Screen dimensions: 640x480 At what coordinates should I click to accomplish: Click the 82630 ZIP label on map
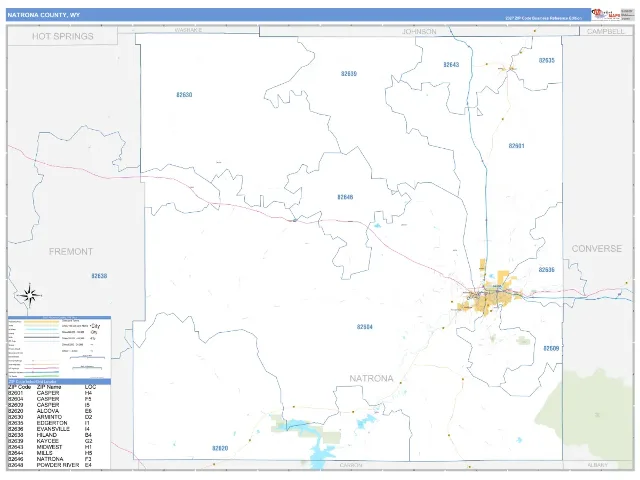tap(184, 95)
